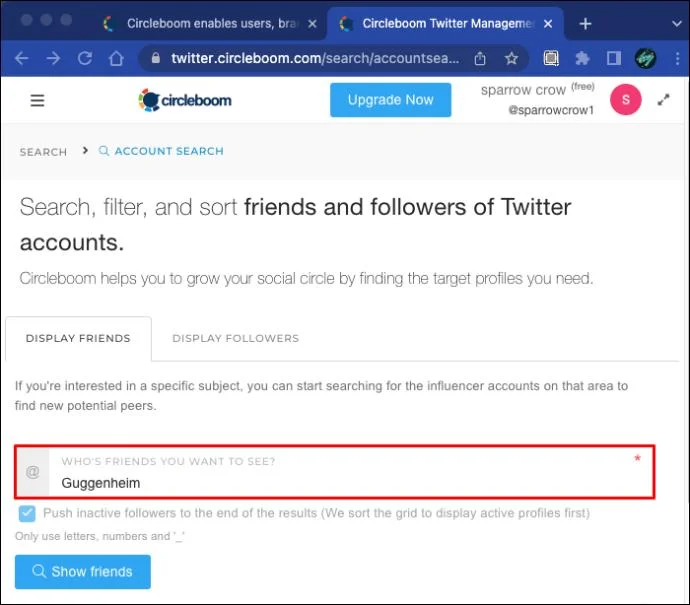Bookmark this page with the star
The width and height of the screenshot is (690, 605).
click(511, 58)
